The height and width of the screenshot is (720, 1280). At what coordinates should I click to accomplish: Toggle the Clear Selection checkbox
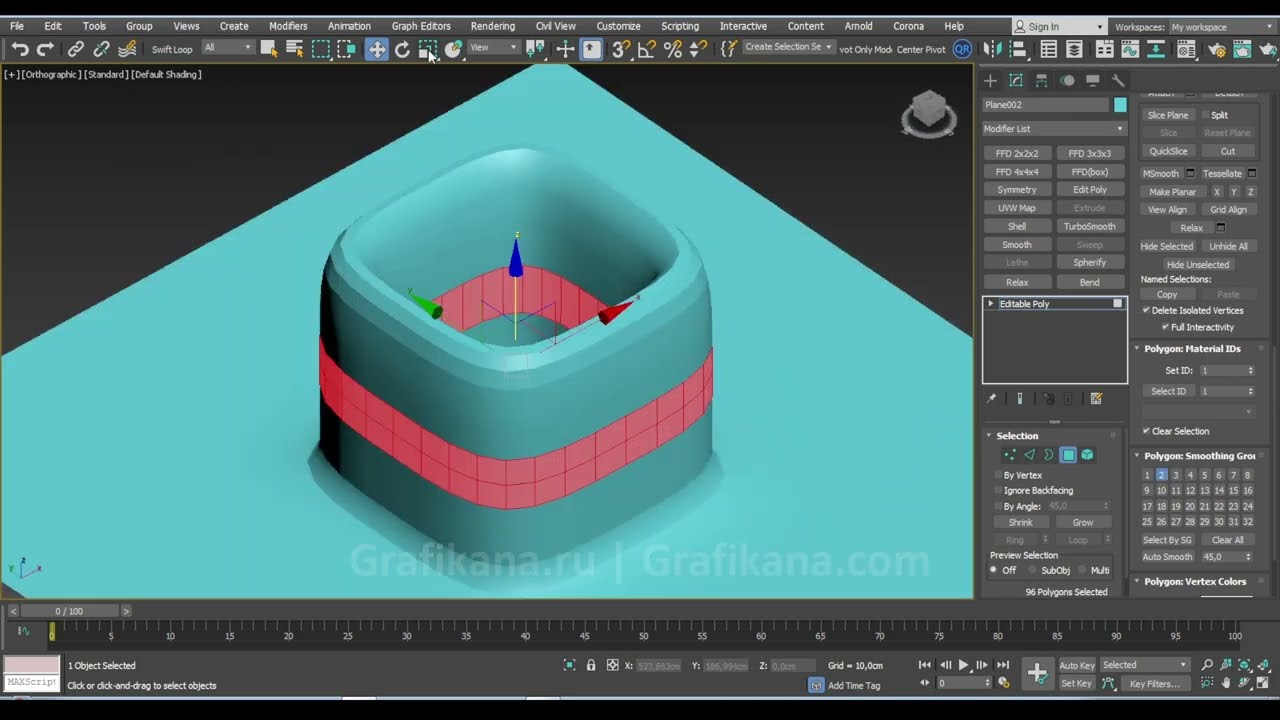click(1146, 431)
